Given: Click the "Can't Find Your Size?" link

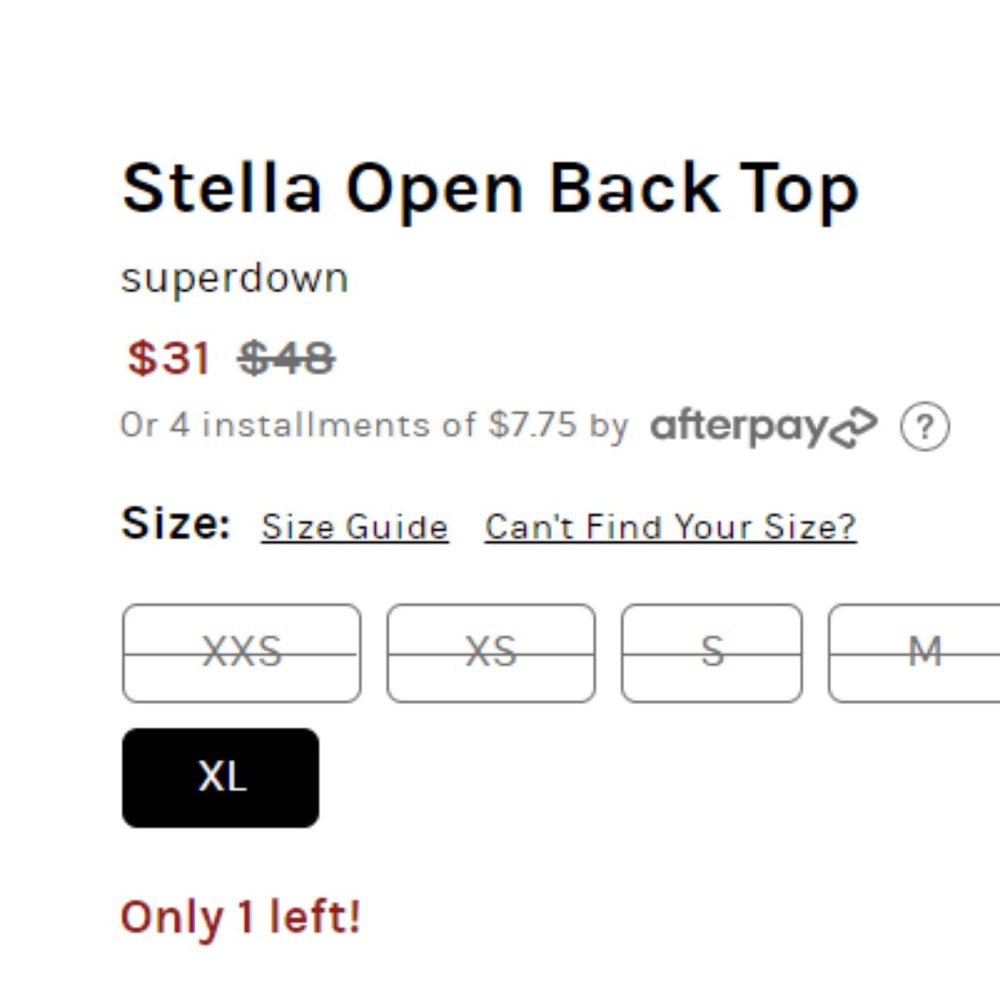Looking at the screenshot, I should 669,527.
